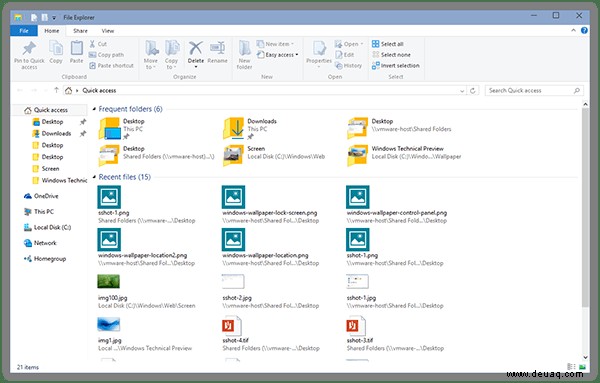Click the 21 items status text
Screen dimensions: 600x383
click(28, 367)
